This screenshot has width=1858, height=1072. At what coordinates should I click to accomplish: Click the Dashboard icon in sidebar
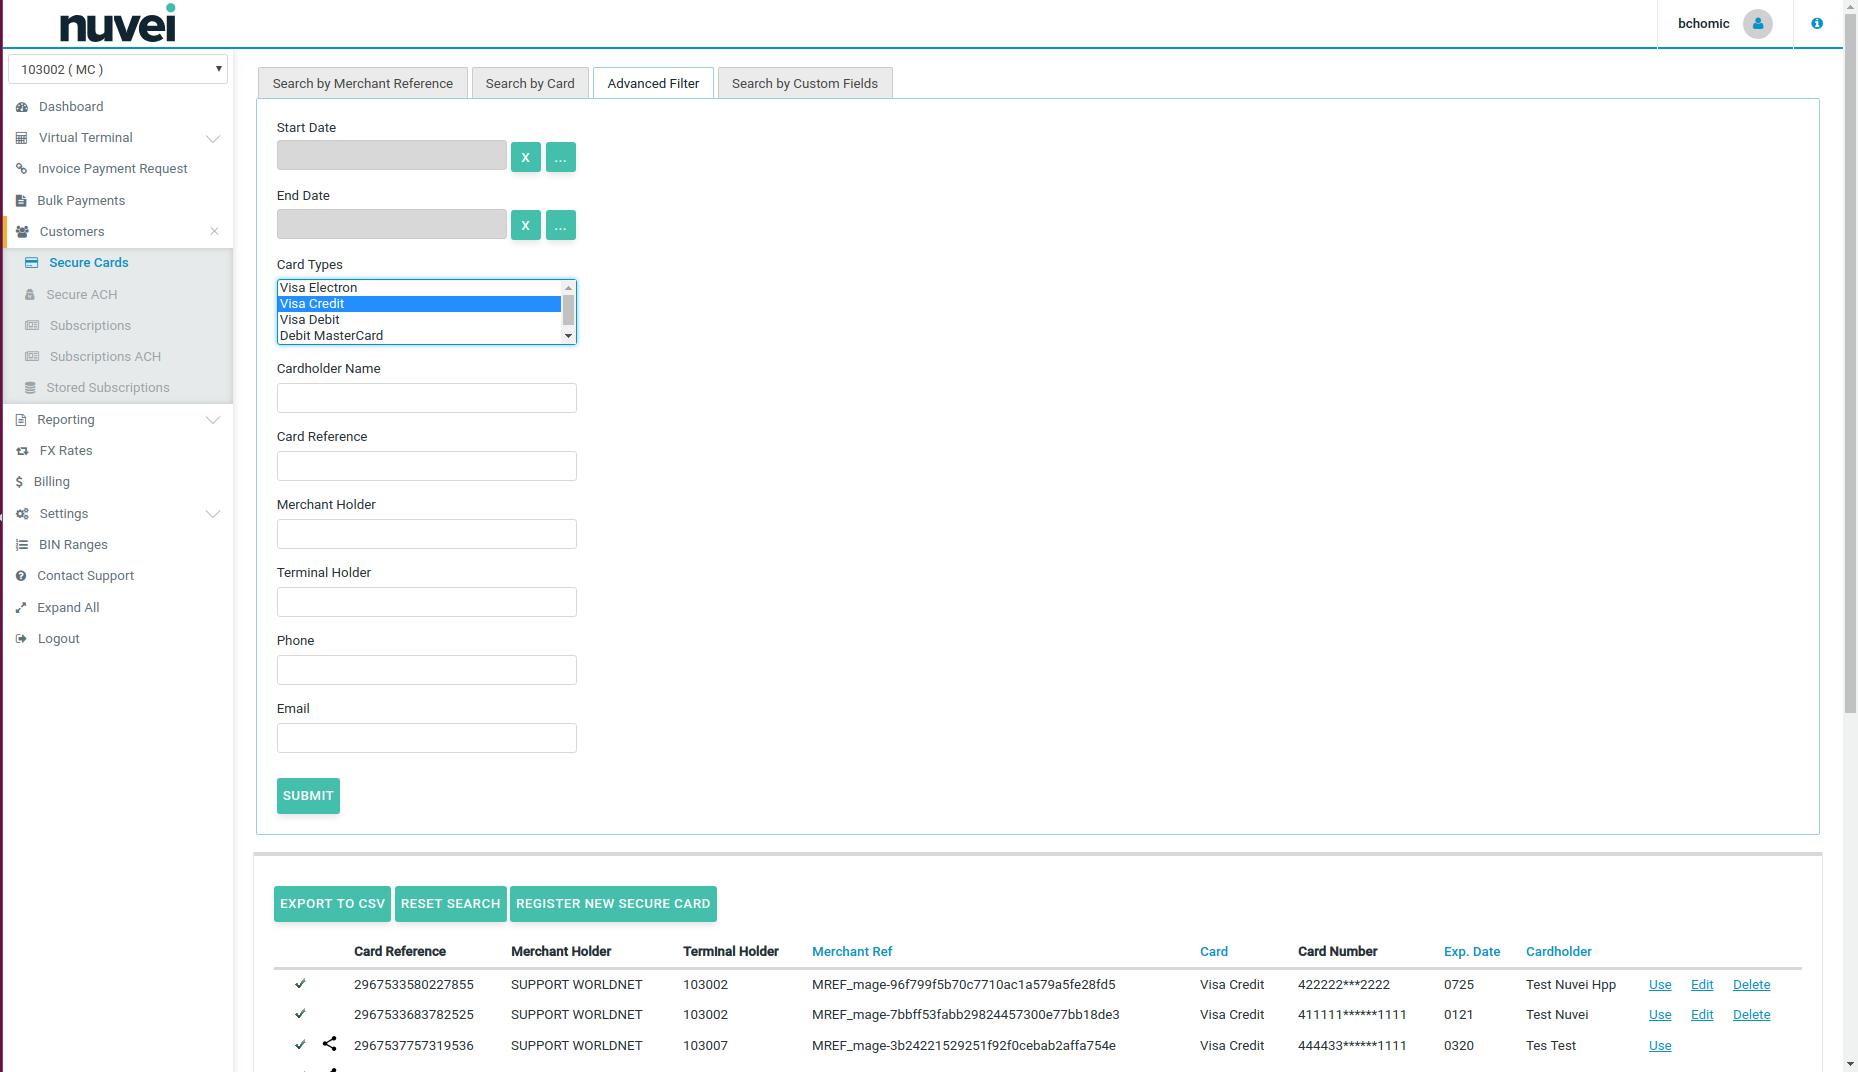point(22,107)
